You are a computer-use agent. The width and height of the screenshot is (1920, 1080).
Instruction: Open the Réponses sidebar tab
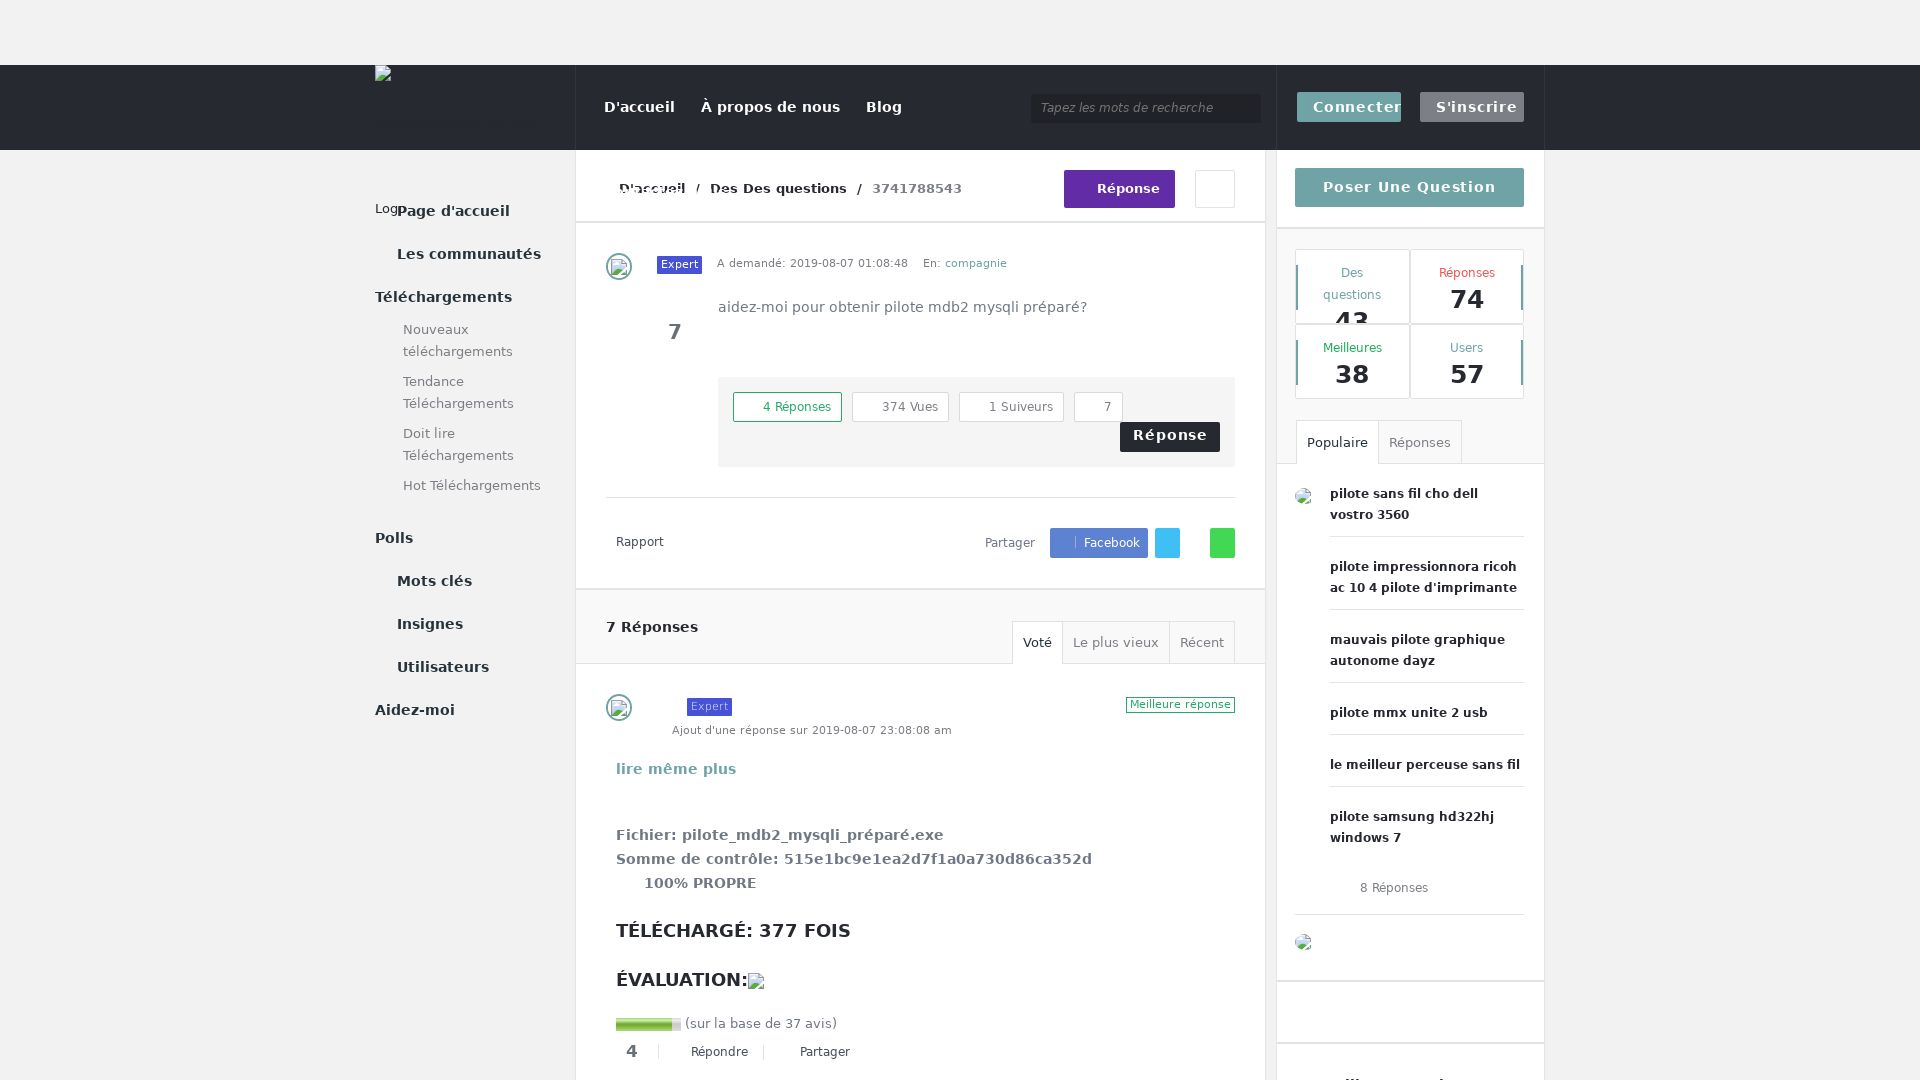coord(1419,443)
